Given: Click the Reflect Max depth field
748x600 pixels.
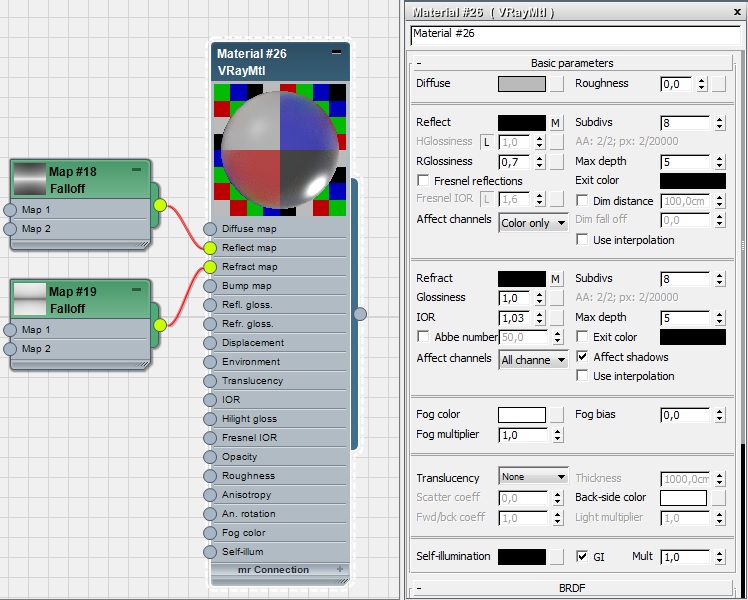Looking at the screenshot, I should tap(685, 162).
